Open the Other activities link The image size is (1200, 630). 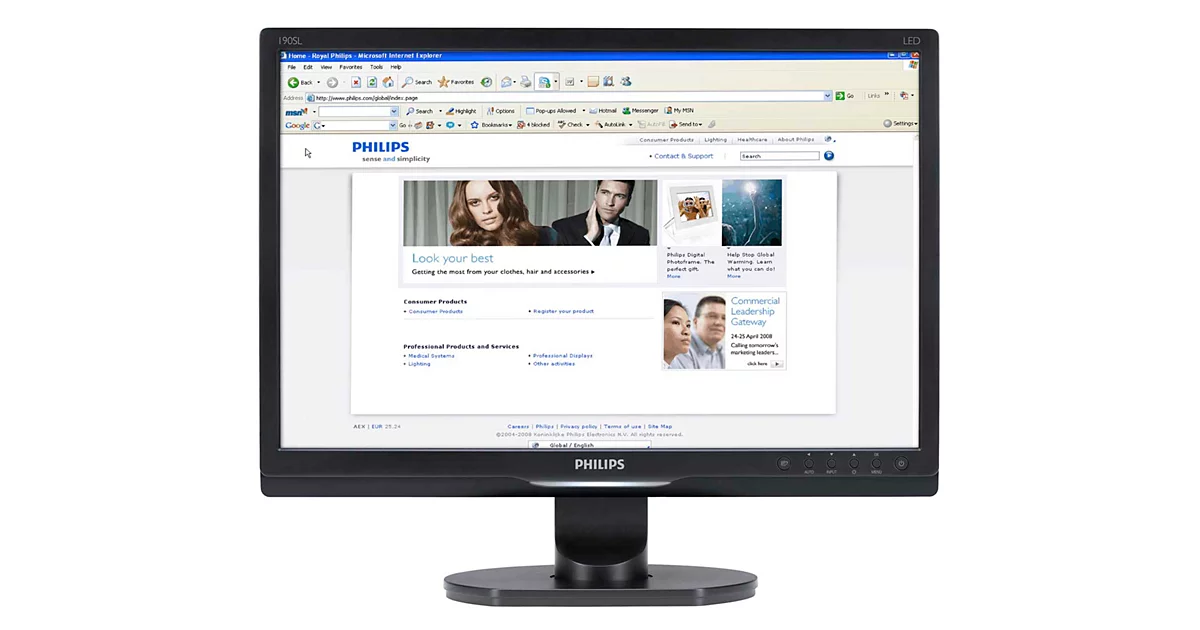coord(554,364)
